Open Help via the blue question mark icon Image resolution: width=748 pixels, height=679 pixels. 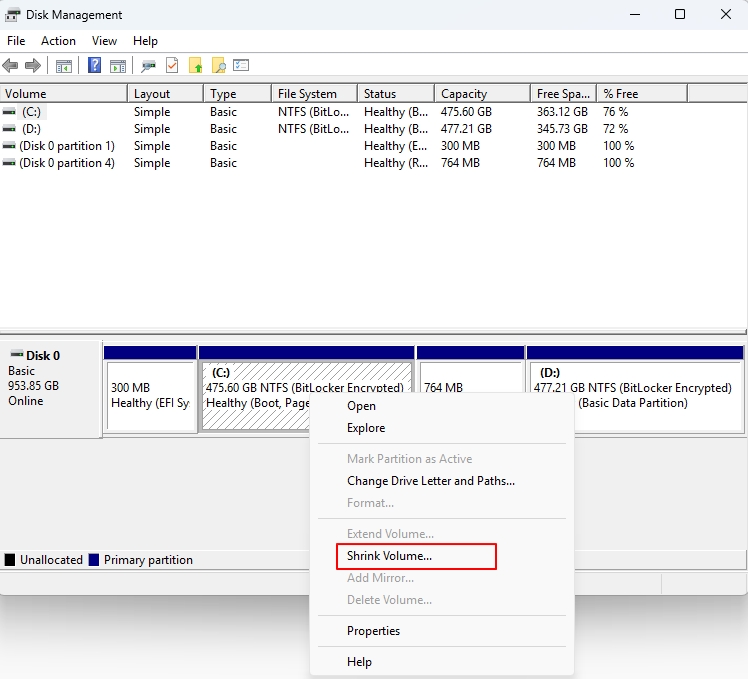tap(95, 66)
